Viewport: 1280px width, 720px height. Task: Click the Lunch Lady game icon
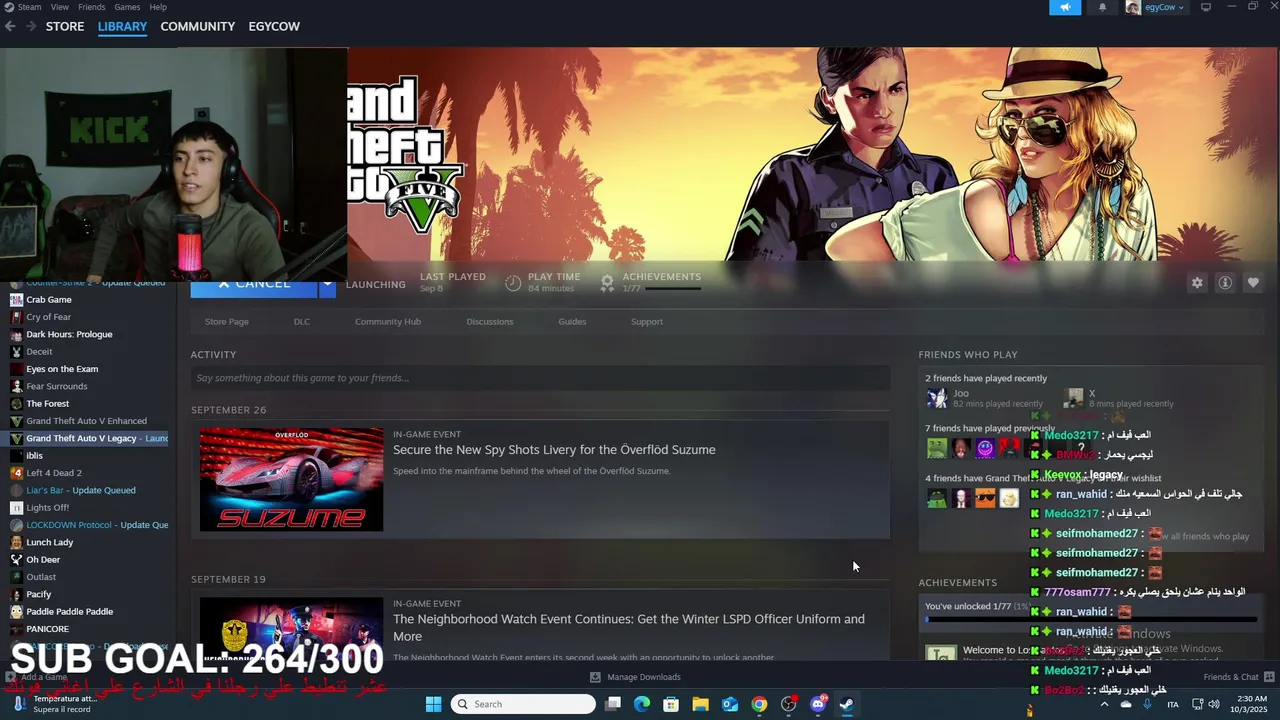click(16, 542)
